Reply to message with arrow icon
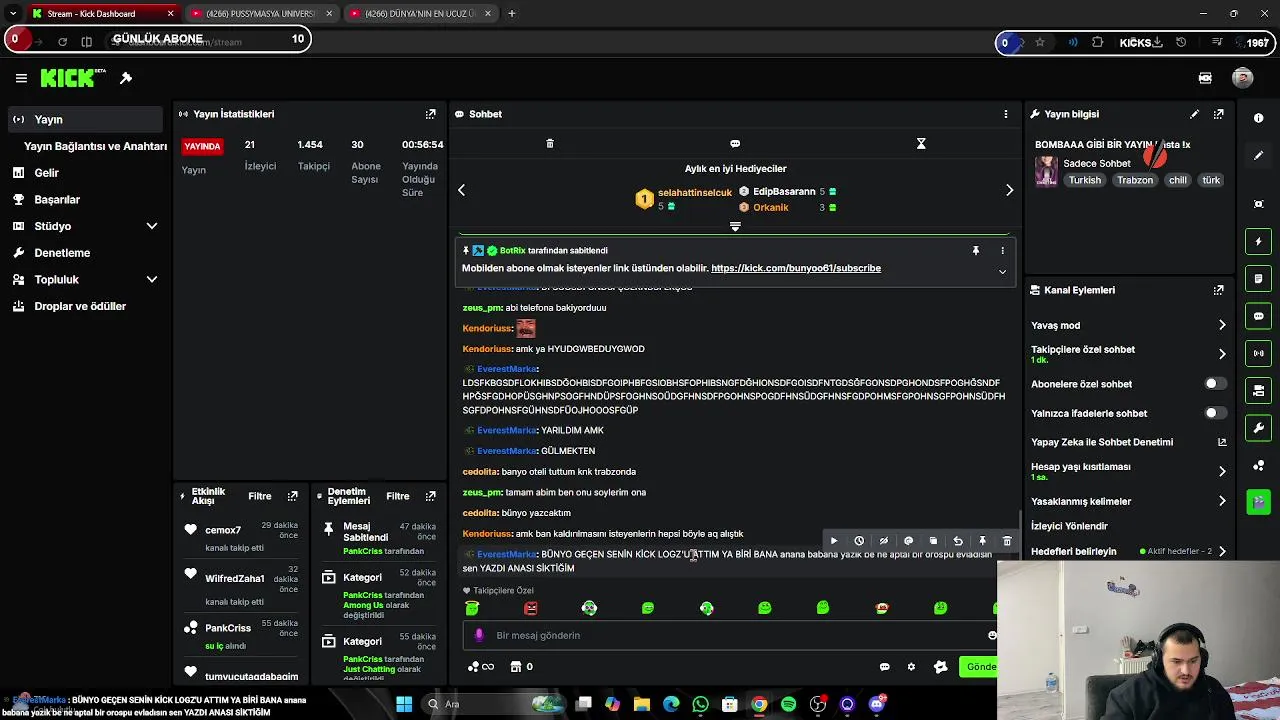The image size is (1280, 720). (958, 541)
